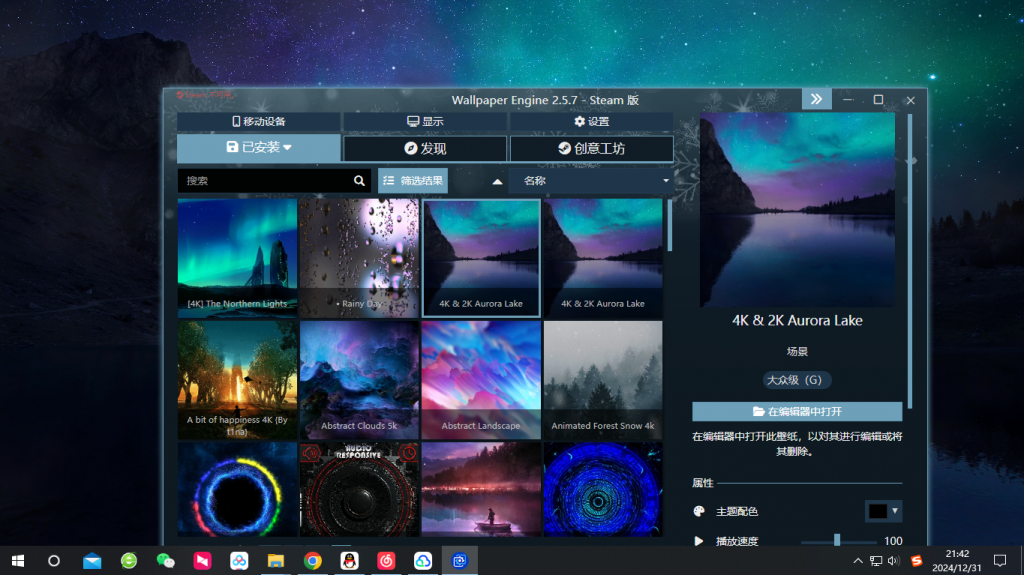1024x575 pixels.
Task: Select the highlighted 4K & 2K Aurora Lake thumbnail
Action: [x=481, y=258]
